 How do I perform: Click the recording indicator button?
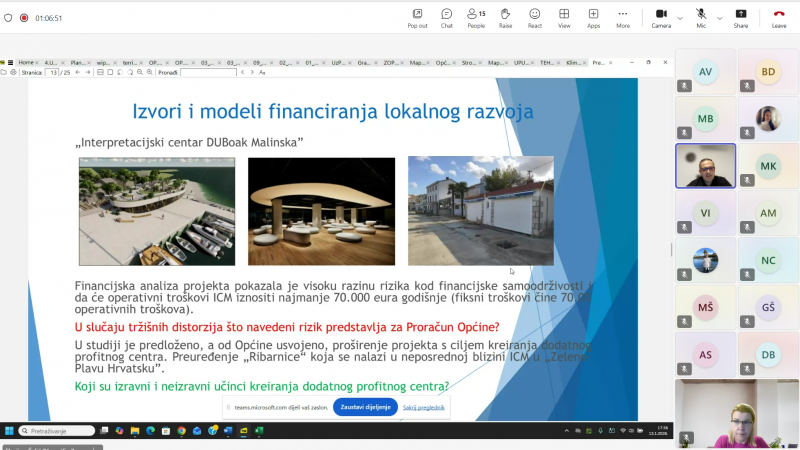23,17
